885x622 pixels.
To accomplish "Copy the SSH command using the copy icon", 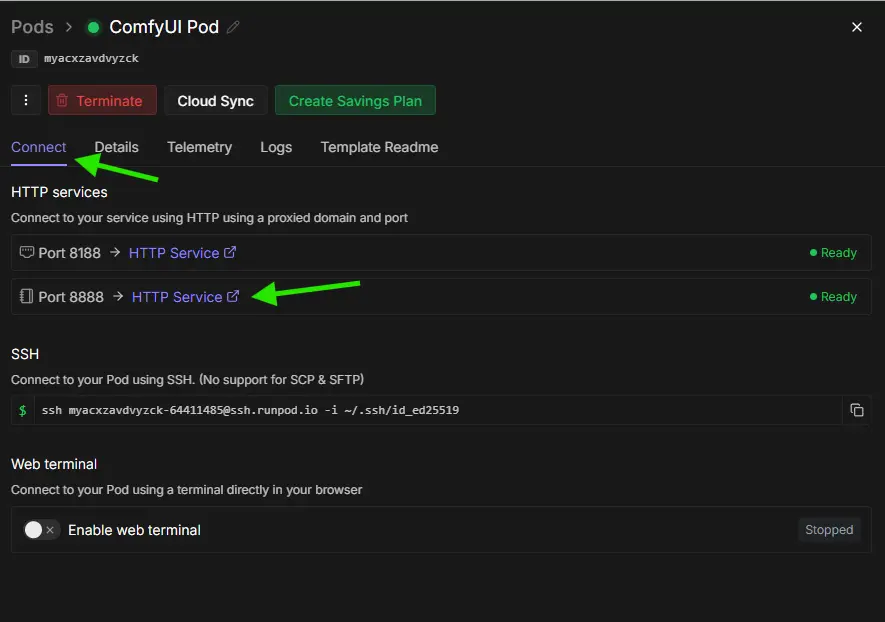I will [856, 410].
